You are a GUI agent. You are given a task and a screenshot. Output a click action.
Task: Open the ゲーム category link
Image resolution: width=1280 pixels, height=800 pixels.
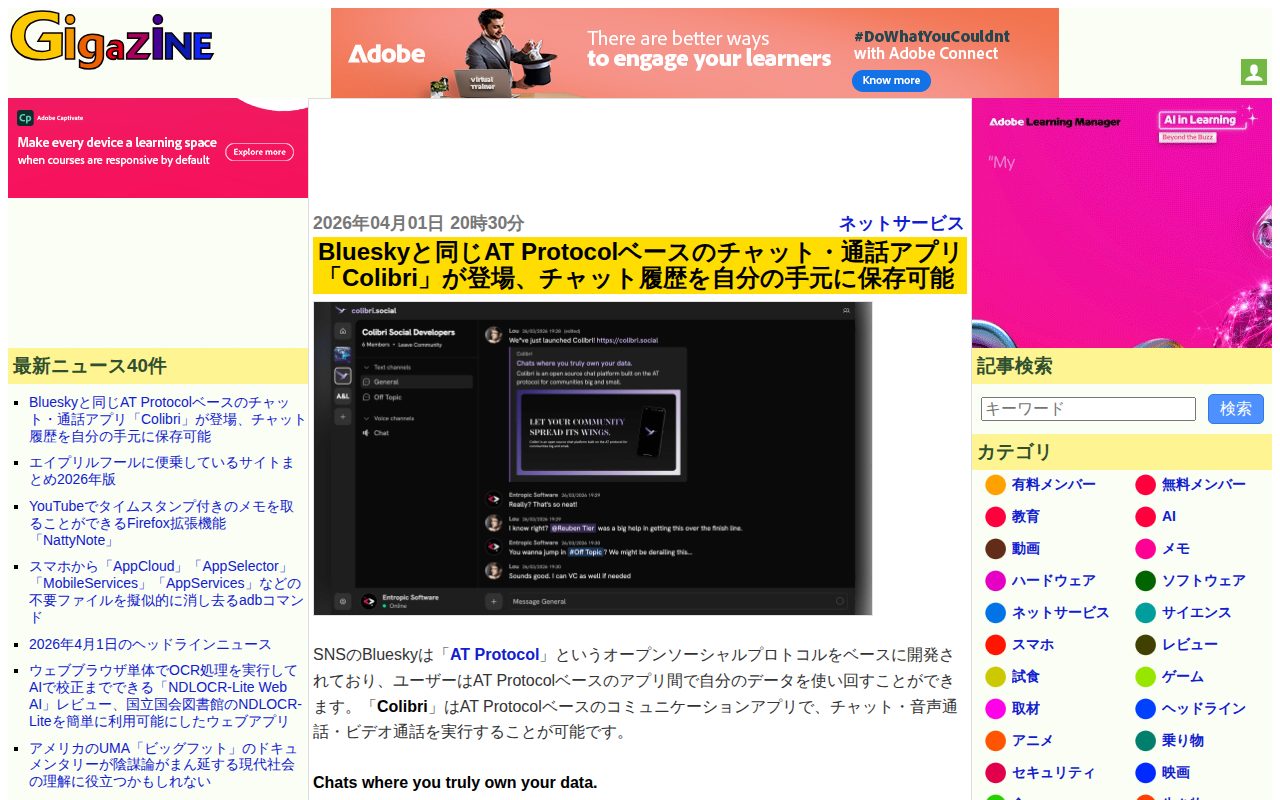tap(1183, 677)
